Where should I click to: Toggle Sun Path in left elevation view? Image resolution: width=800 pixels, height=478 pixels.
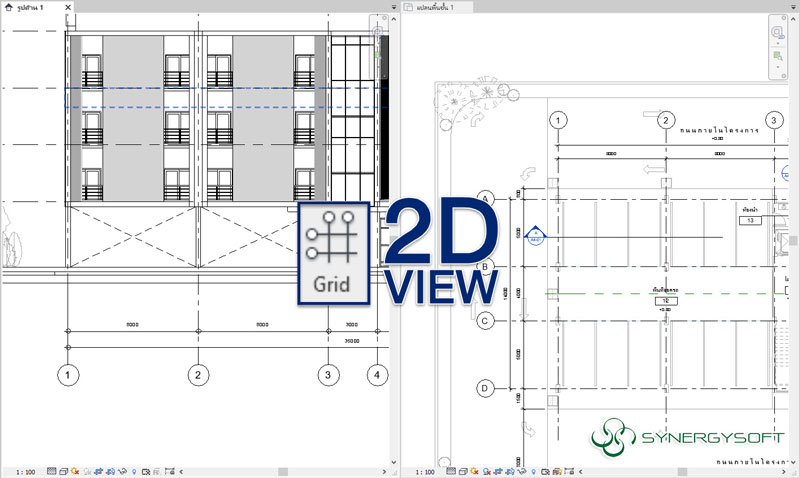[75, 471]
